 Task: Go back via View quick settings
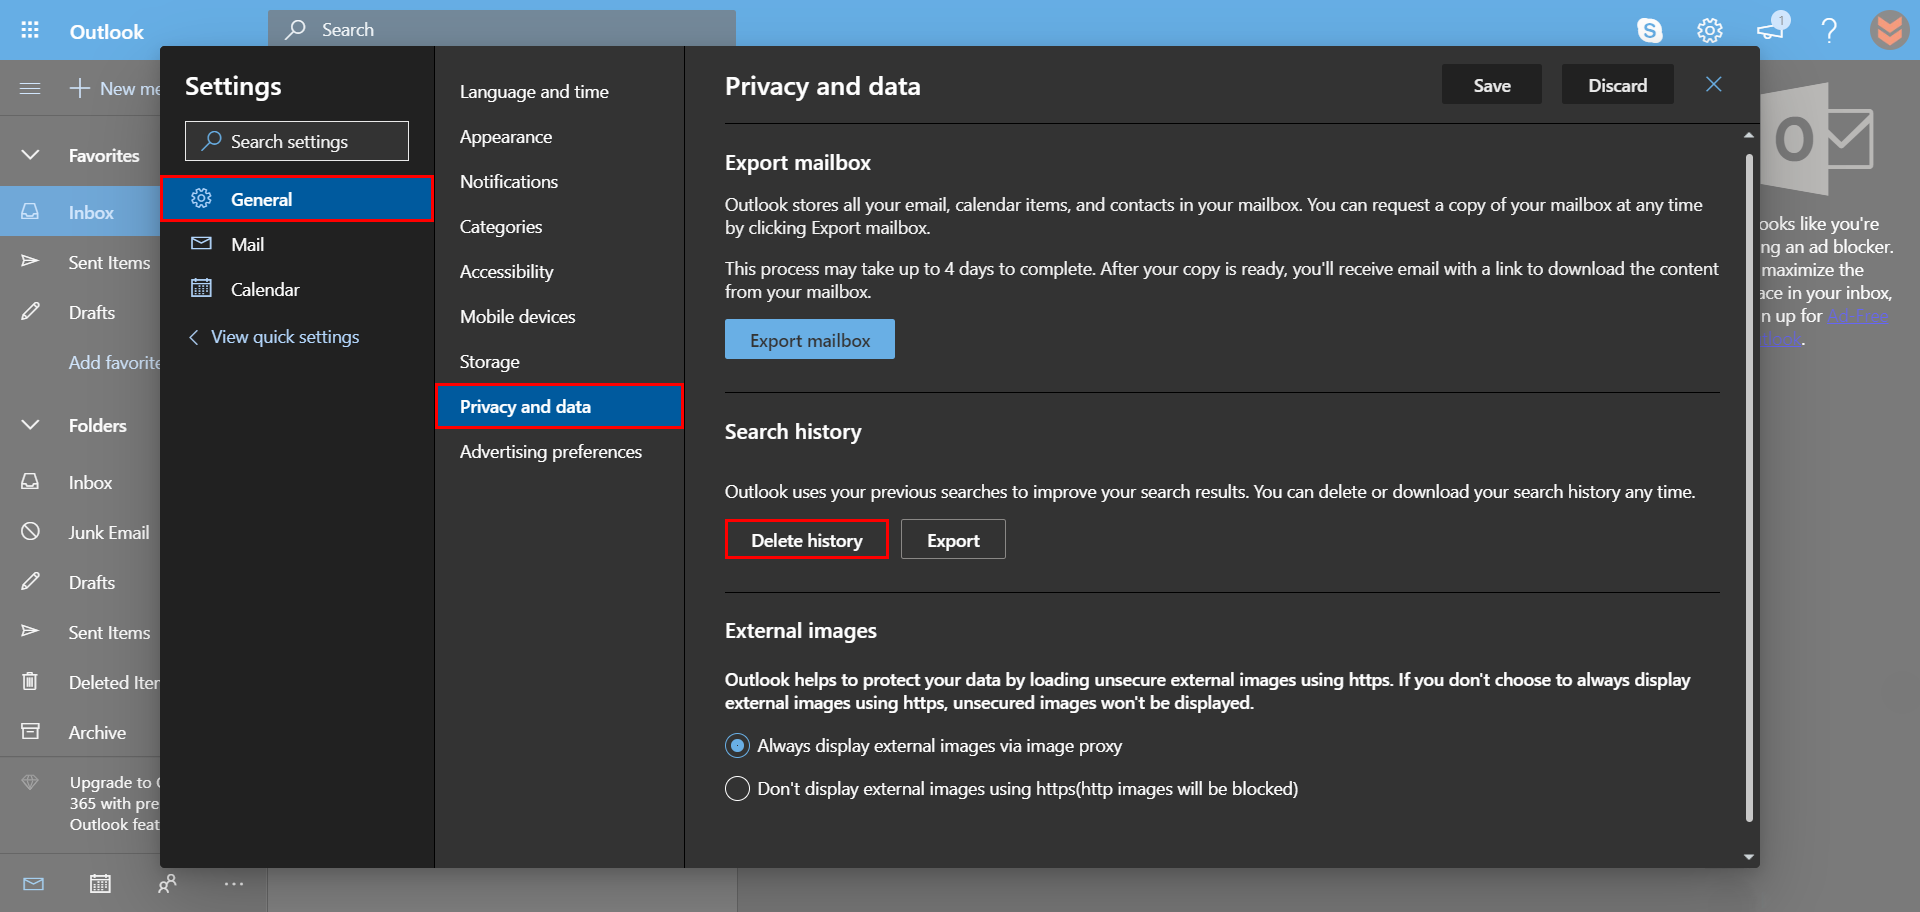tap(274, 337)
